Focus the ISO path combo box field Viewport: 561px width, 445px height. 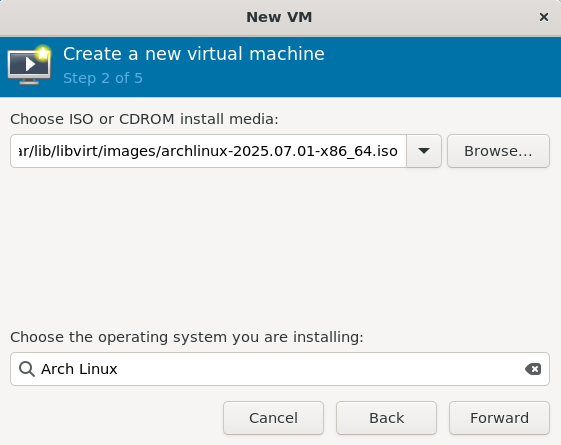[209, 151]
